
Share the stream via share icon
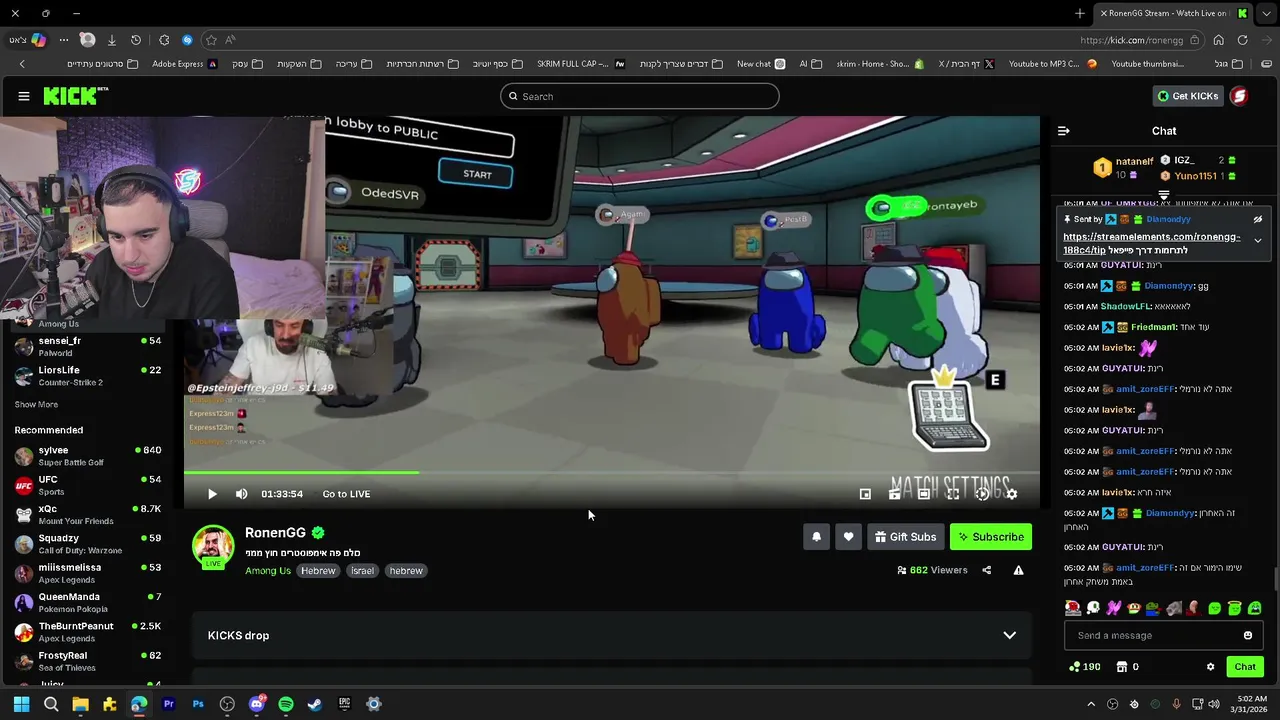pos(987,570)
